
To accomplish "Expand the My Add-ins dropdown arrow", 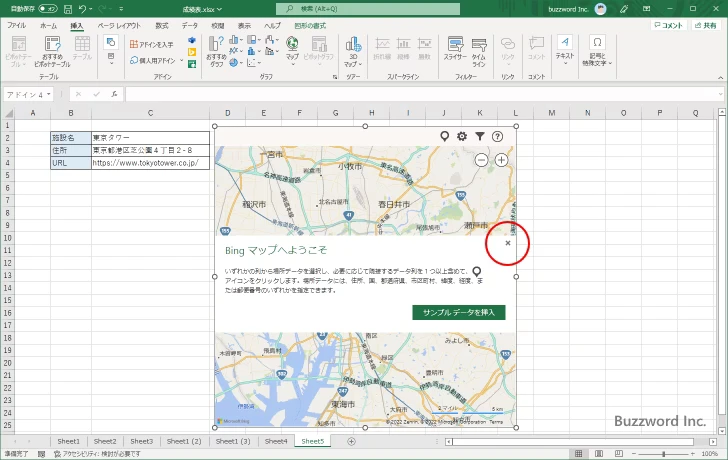I will click(x=181, y=60).
